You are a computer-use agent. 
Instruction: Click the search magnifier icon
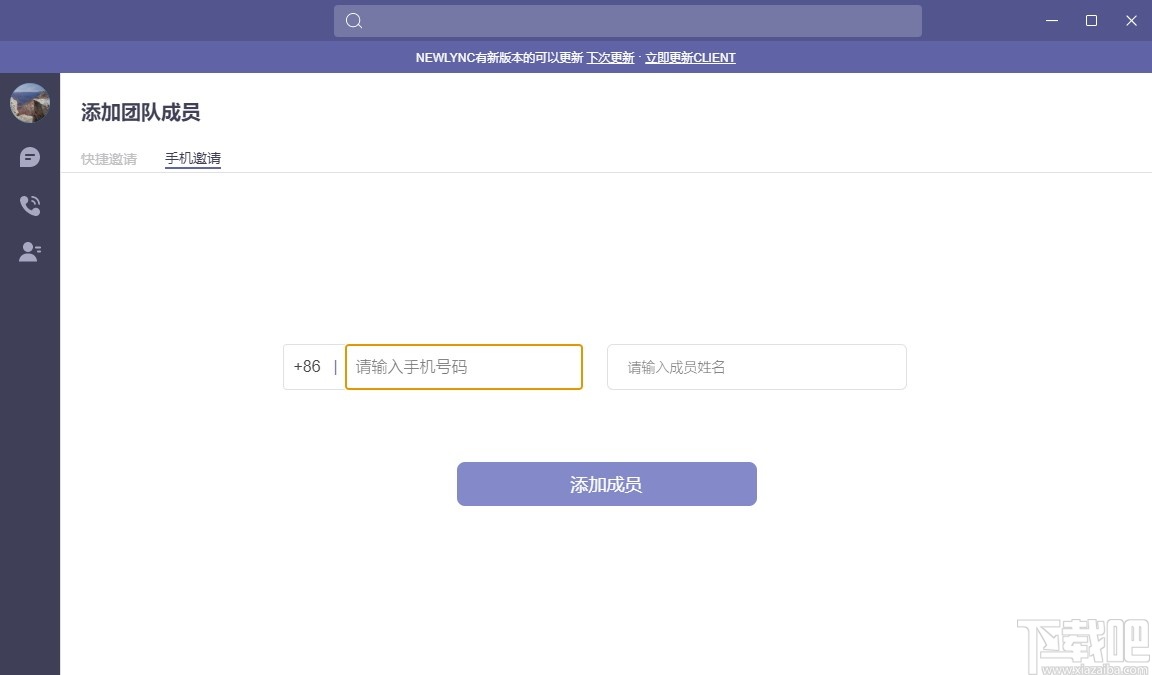(353, 20)
